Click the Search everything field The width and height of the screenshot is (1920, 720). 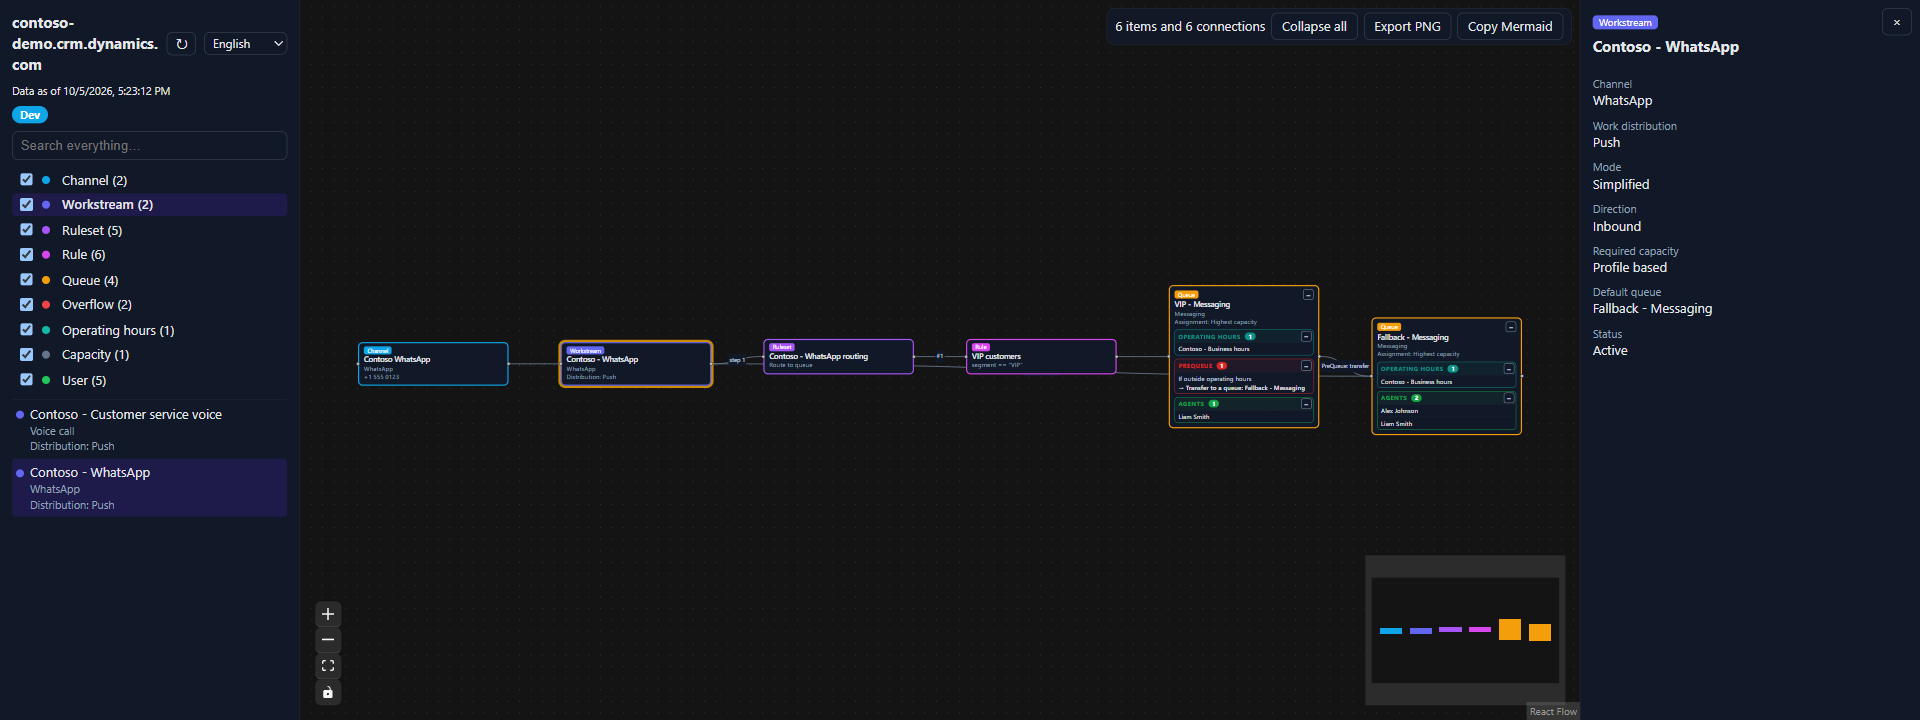[x=149, y=145]
